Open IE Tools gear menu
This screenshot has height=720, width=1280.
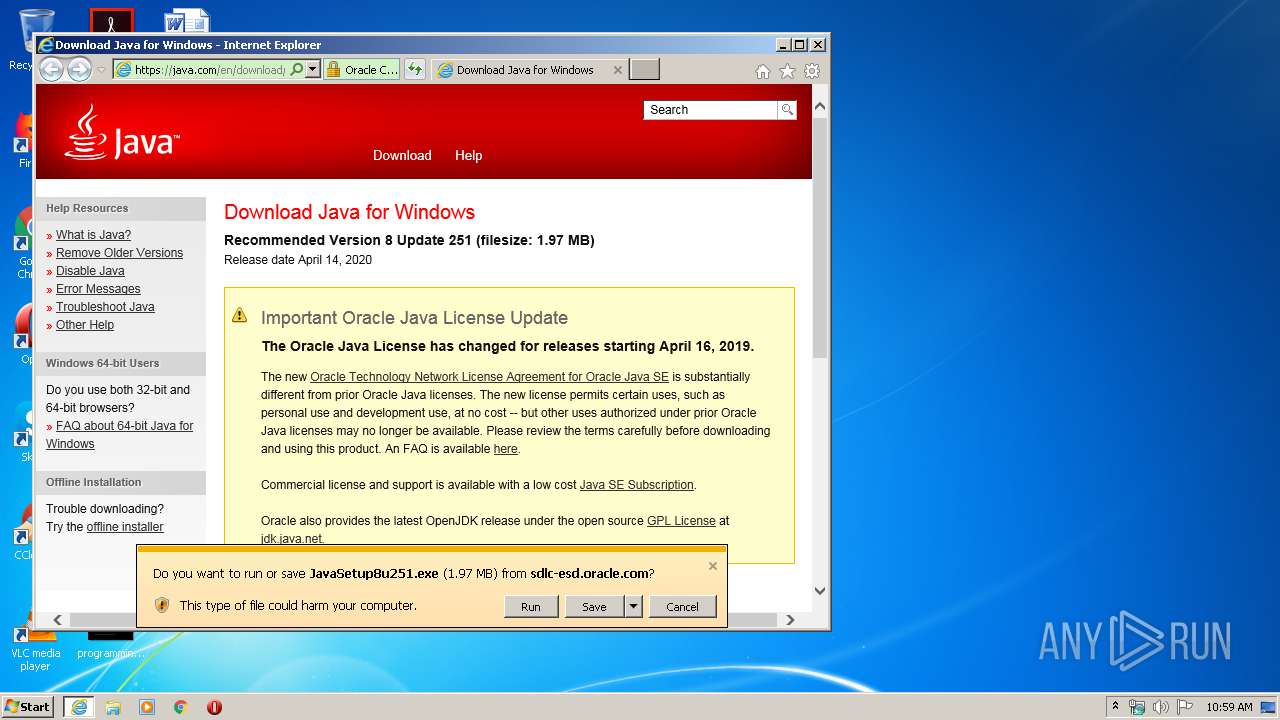pos(812,71)
